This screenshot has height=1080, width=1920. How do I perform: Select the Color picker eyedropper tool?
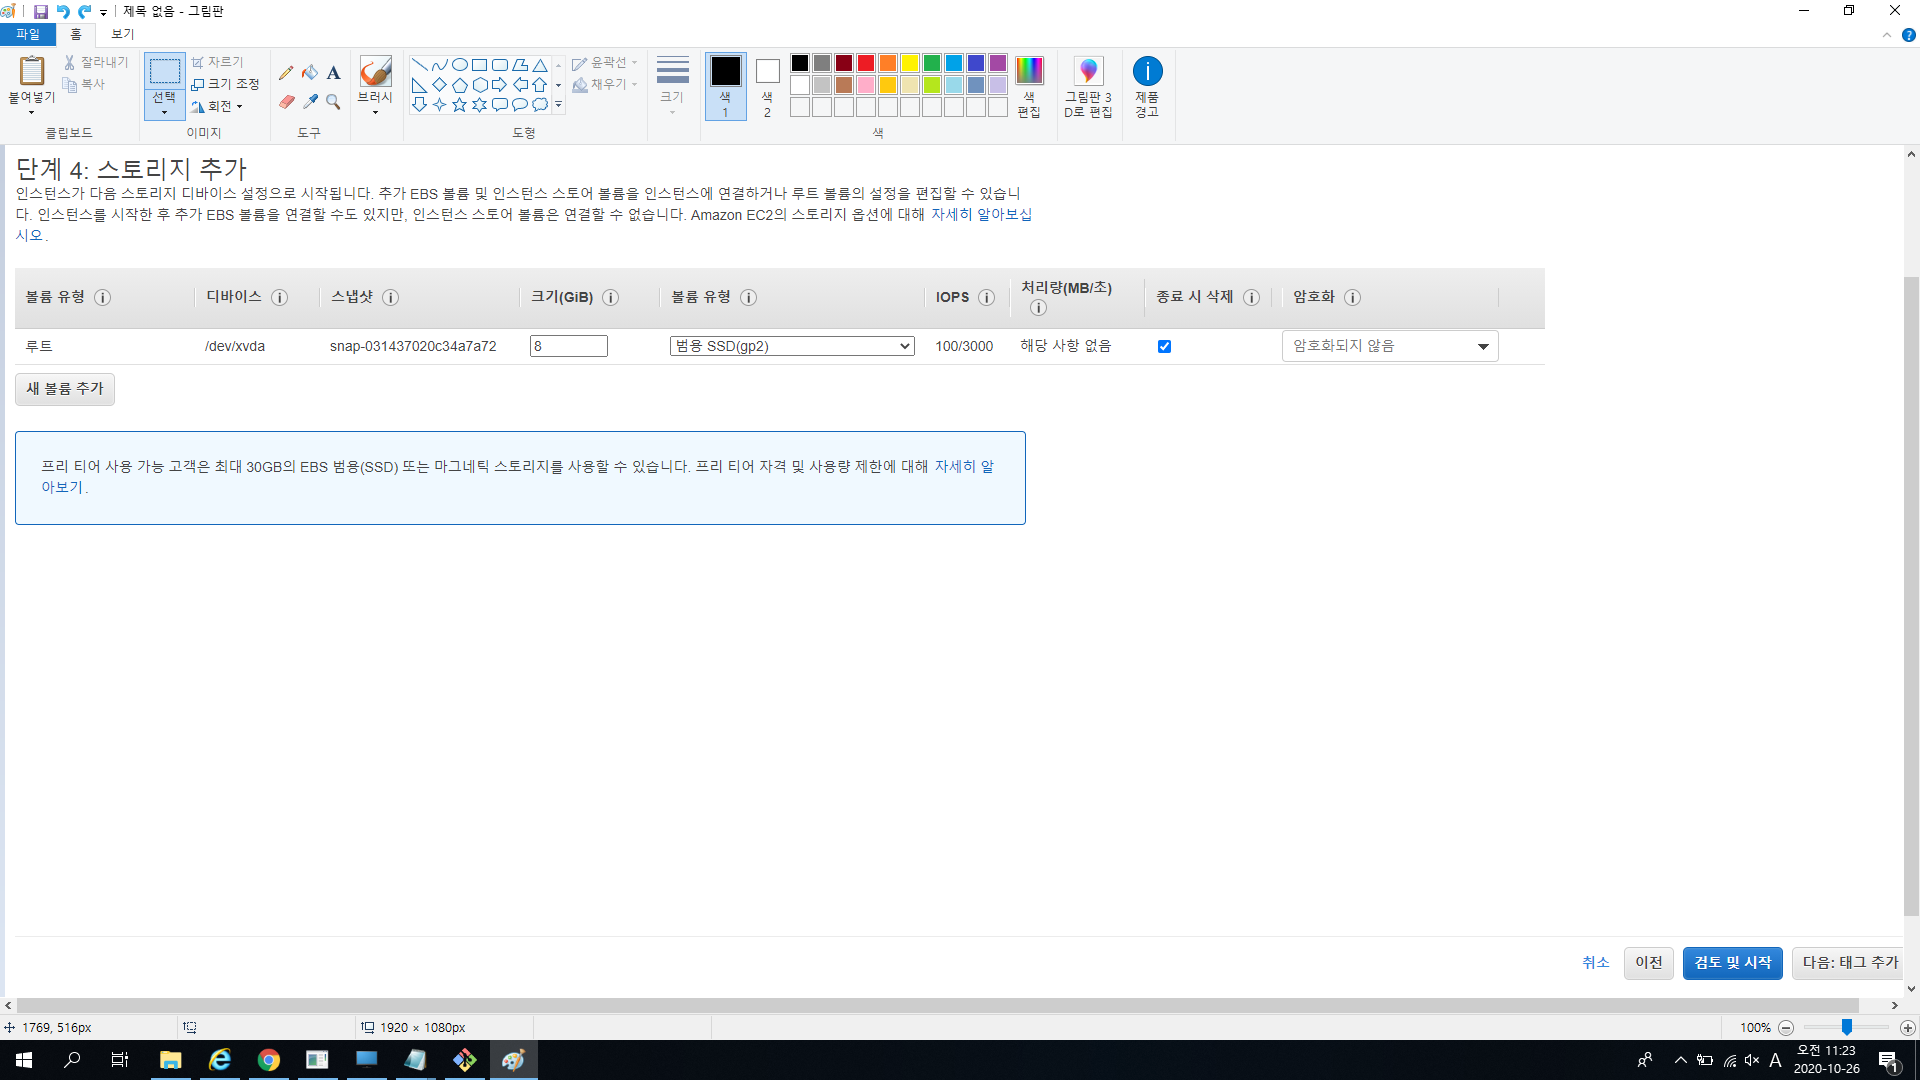click(x=310, y=102)
